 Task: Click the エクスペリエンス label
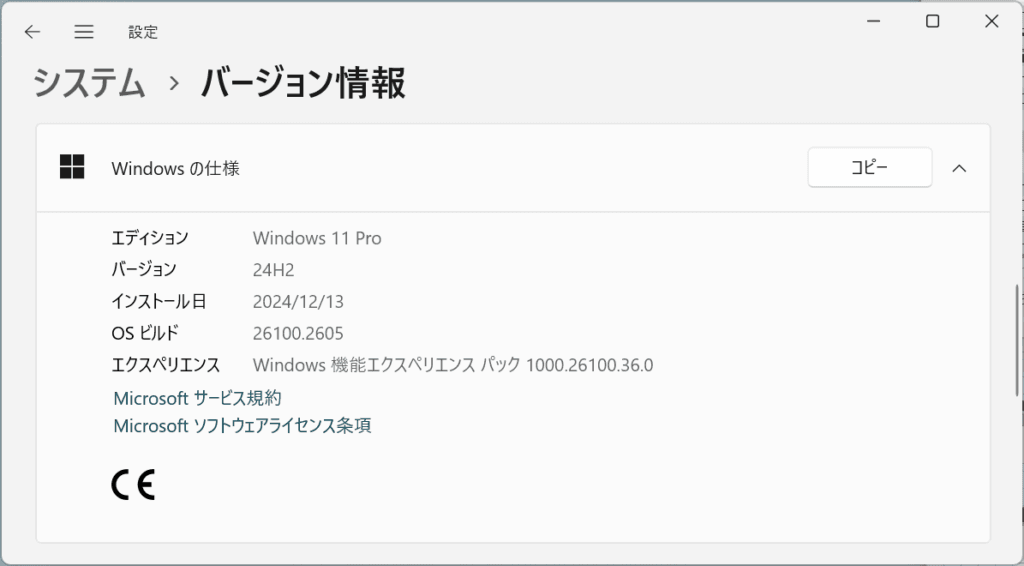click(166, 365)
